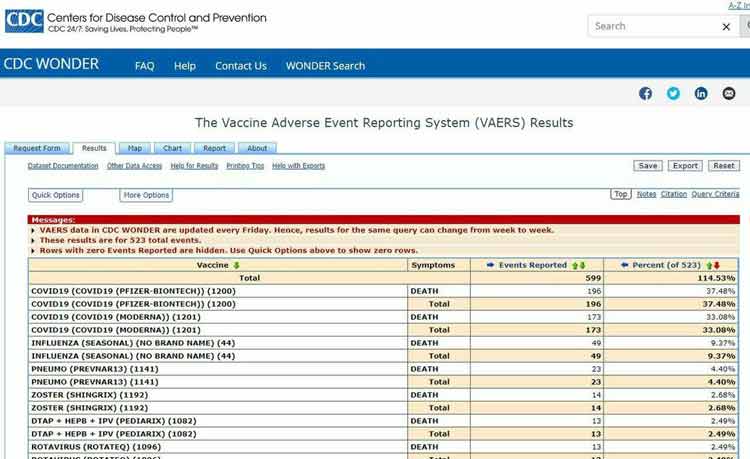Open the Map tab
750x459 pixels.
[135, 148]
